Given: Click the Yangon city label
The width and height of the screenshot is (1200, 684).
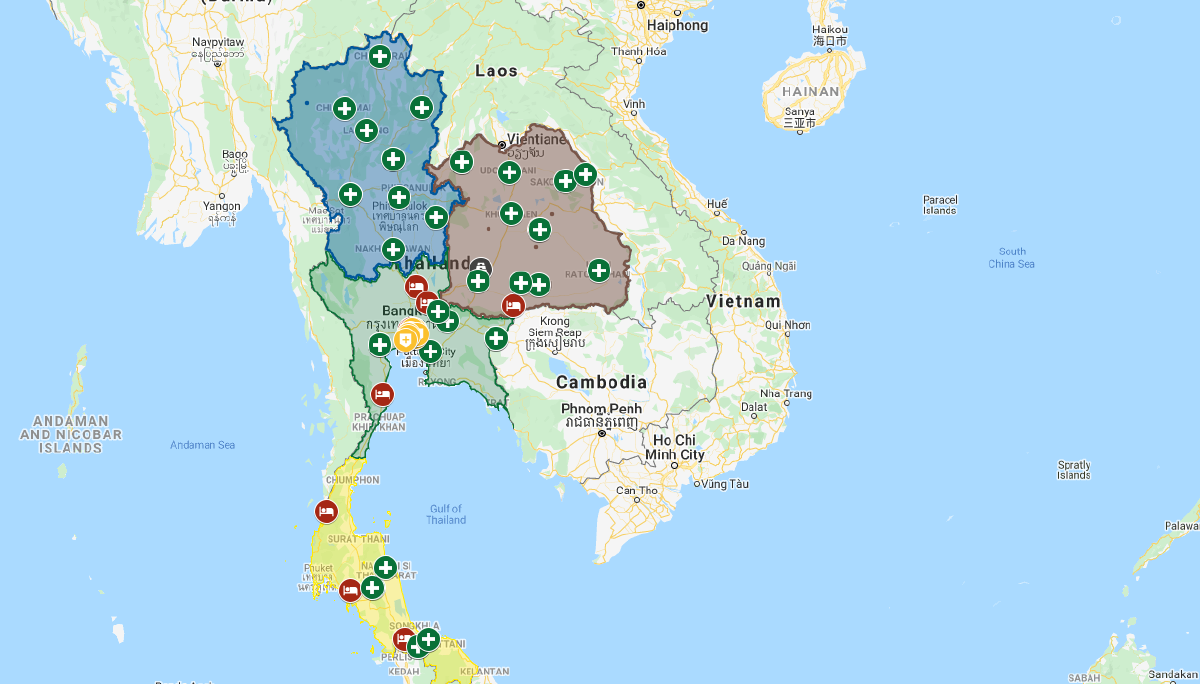Looking at the screenshot, I should tap(221, 207).
